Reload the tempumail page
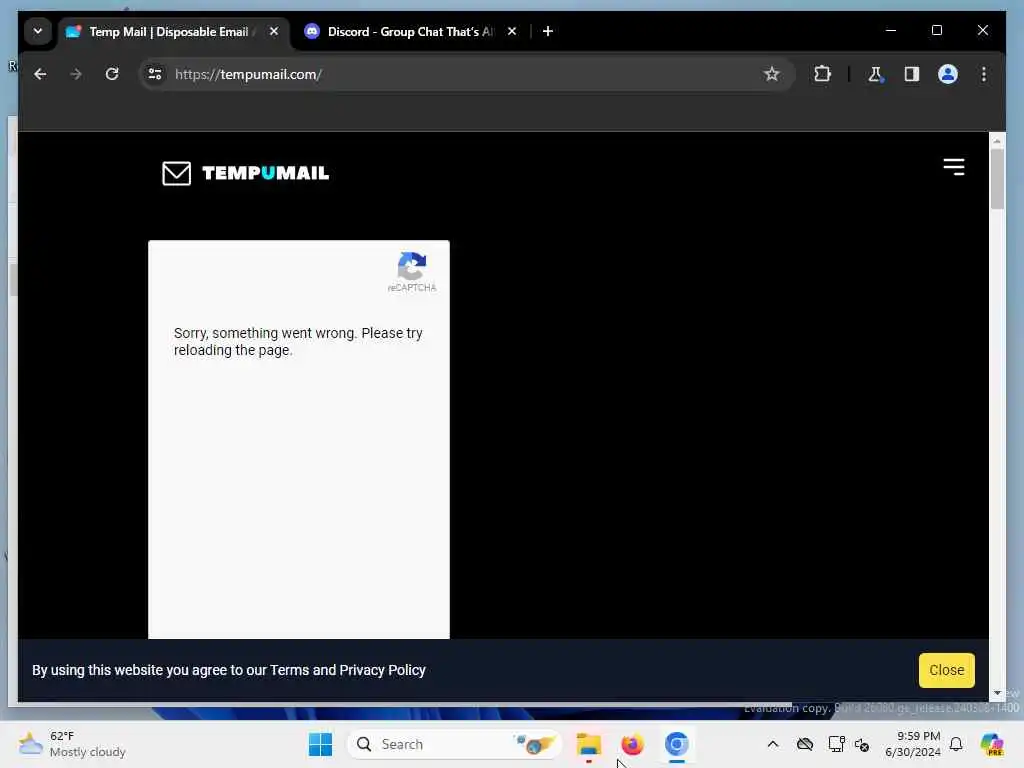1024x768 pixels. (112, 74)
